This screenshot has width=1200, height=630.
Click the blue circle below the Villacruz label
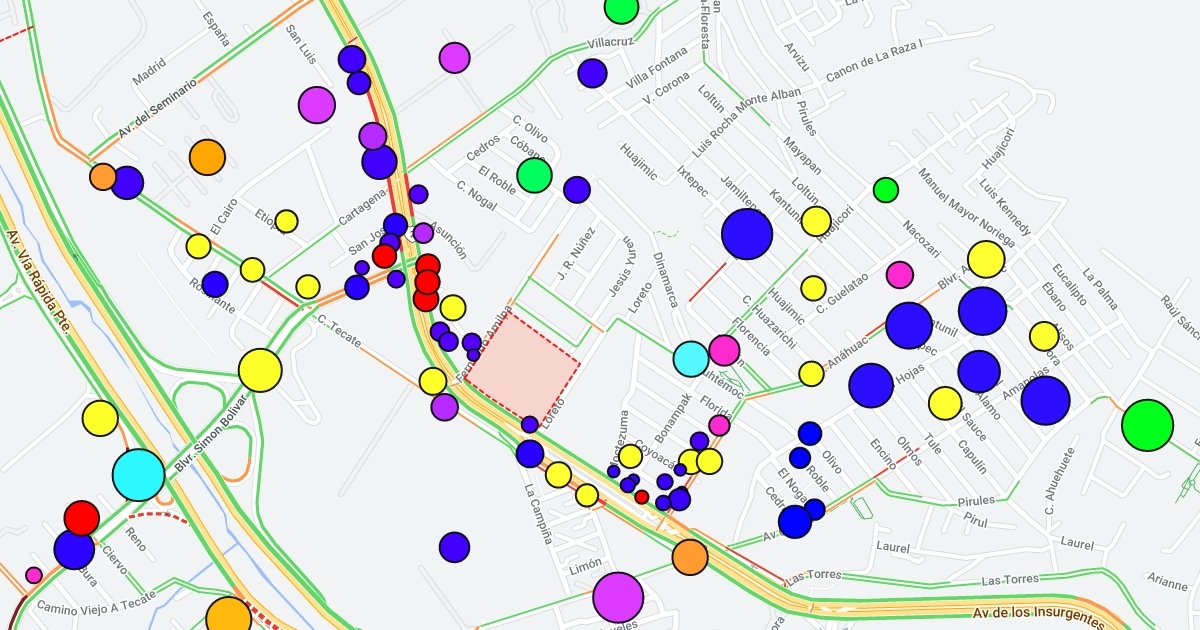(x=592, y=73)
